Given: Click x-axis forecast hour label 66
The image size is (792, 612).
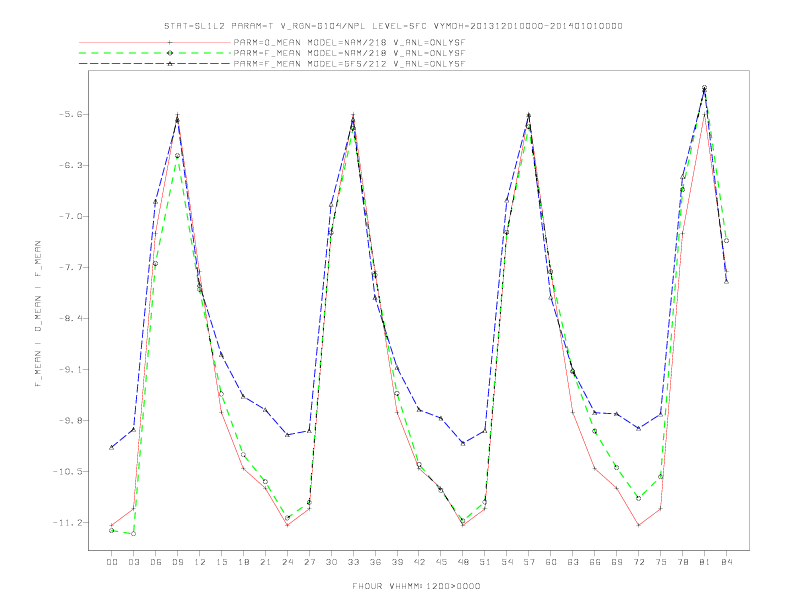Looking at the screenshot, I should click(595, 562).
